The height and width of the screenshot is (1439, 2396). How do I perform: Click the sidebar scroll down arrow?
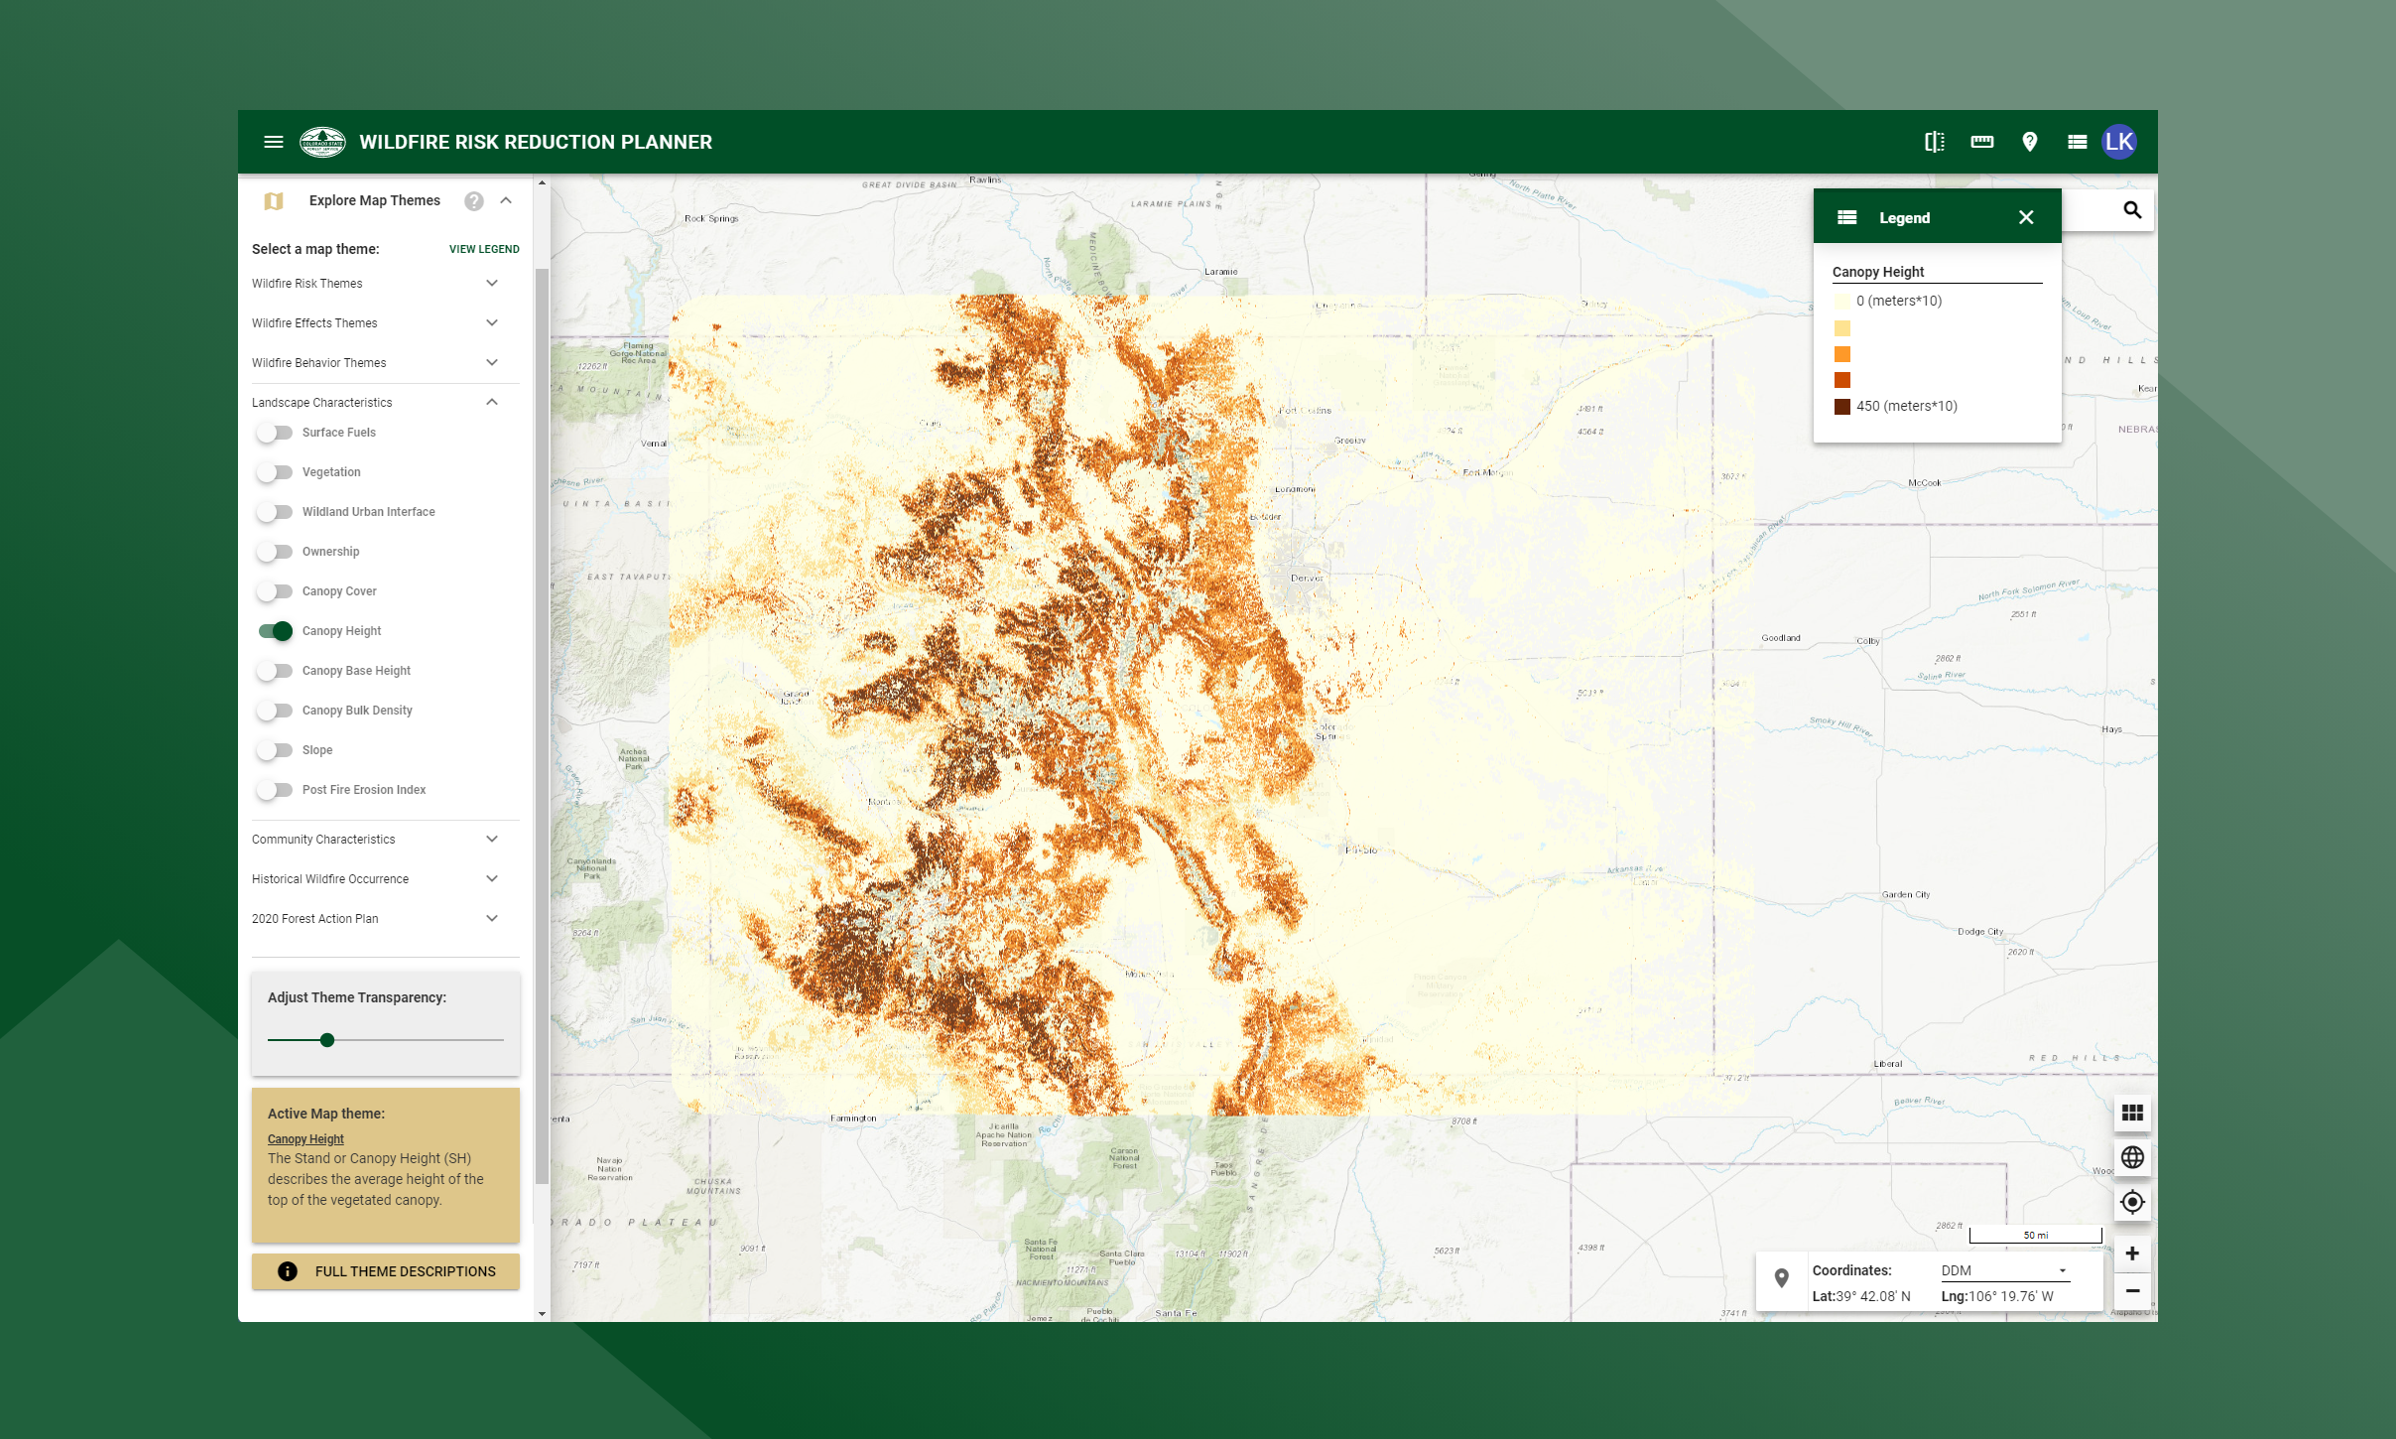pos(542,1314)
